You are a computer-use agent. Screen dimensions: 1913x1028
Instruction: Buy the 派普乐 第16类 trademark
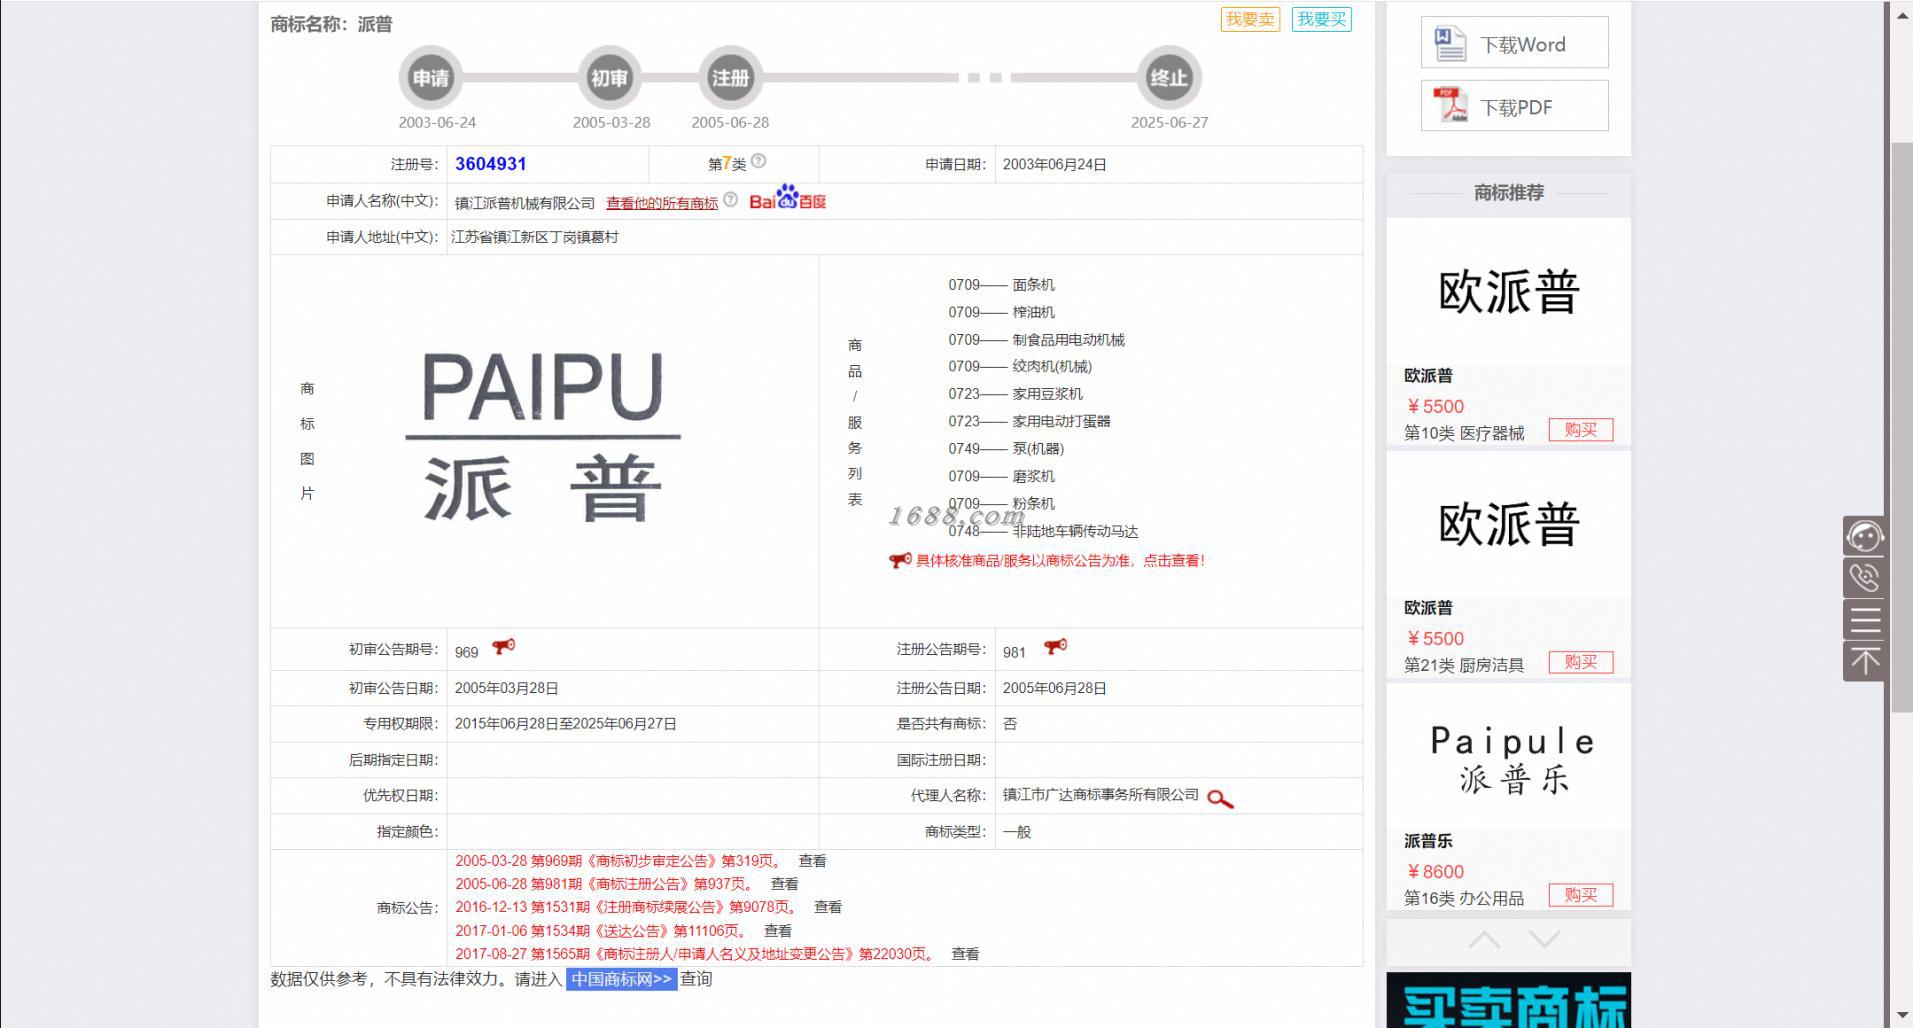[x=1580, y=895]
